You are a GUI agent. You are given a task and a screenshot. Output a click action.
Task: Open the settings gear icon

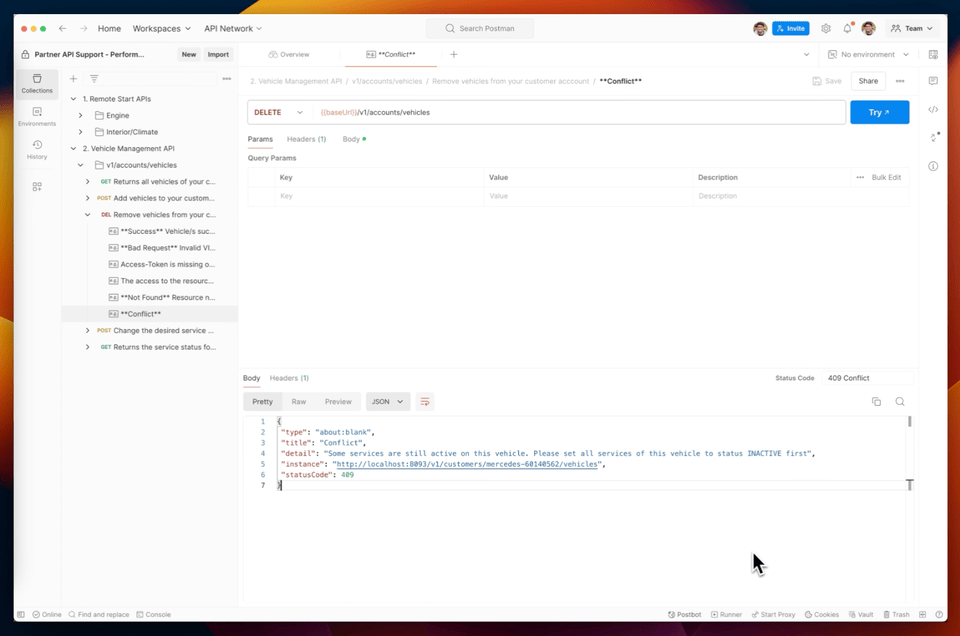click(x=826, y=28)
